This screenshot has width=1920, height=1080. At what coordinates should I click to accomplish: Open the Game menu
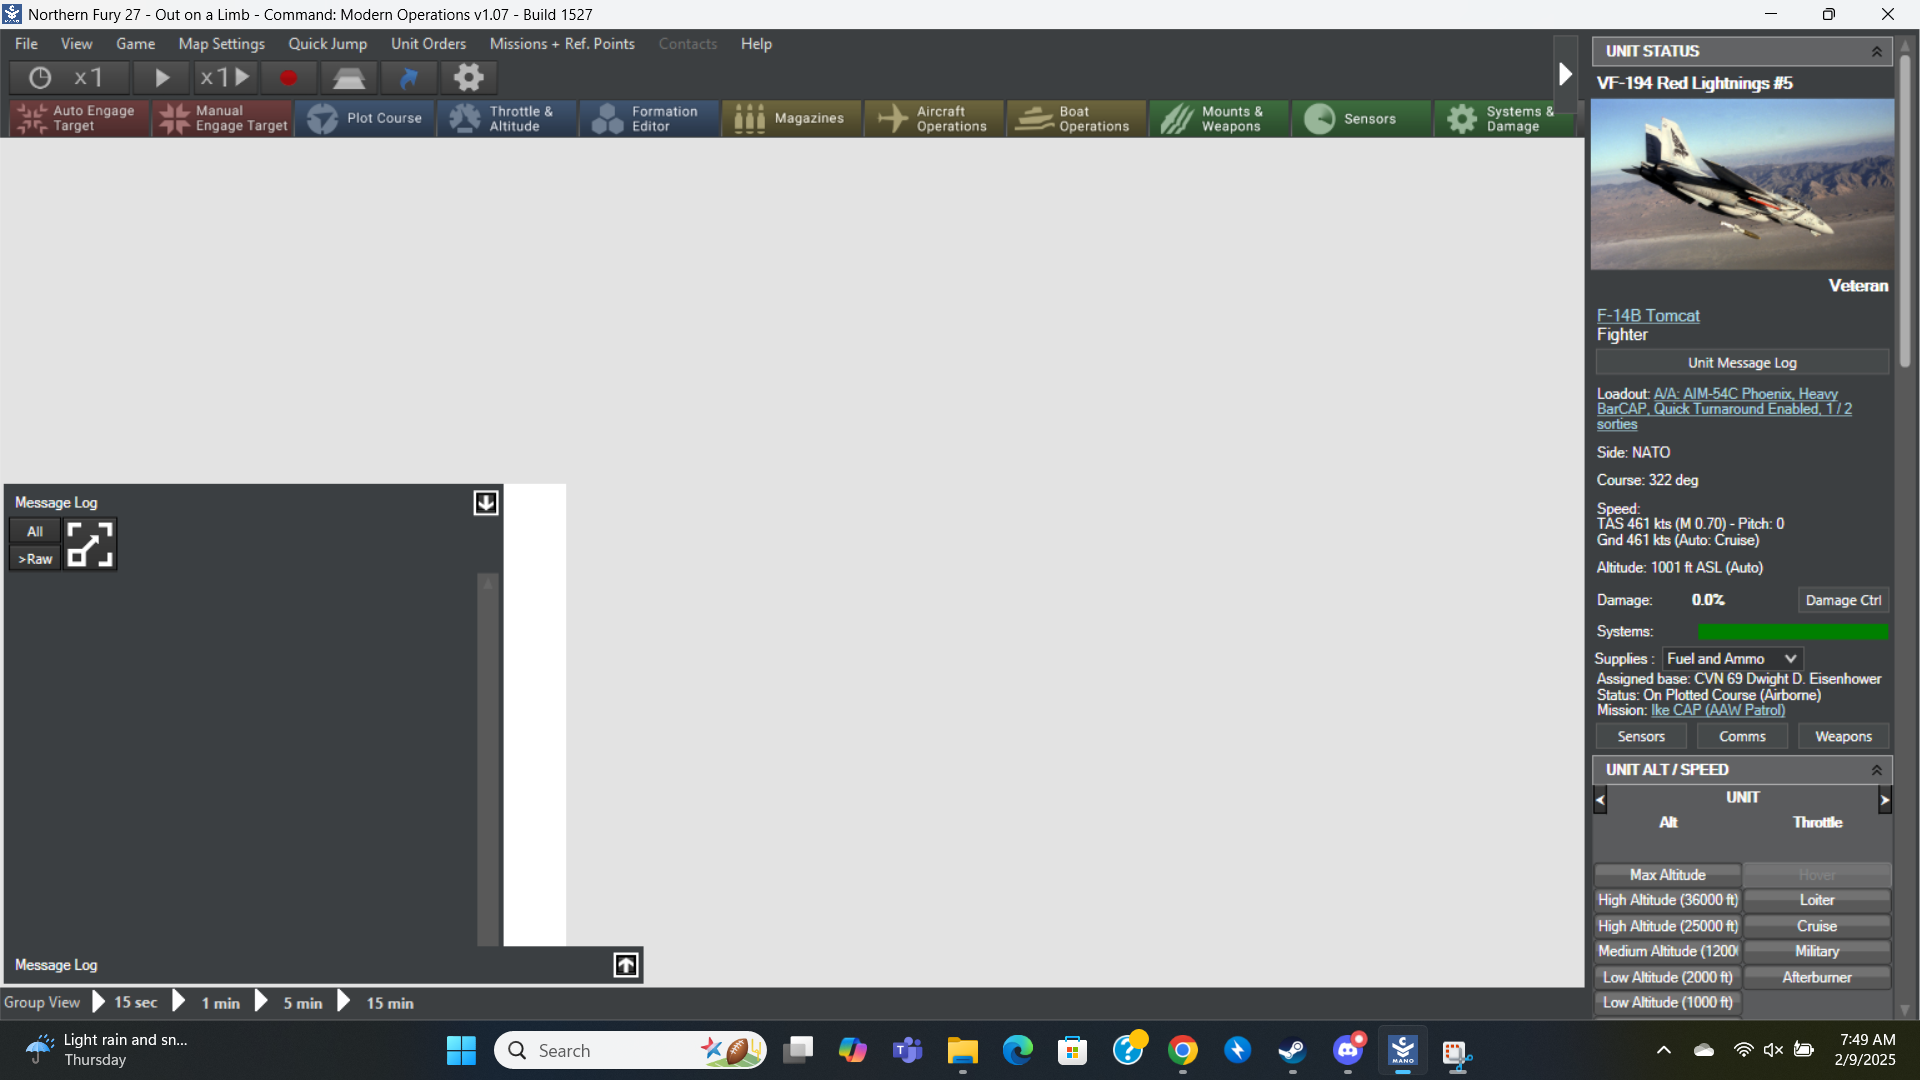coord(135,44)
